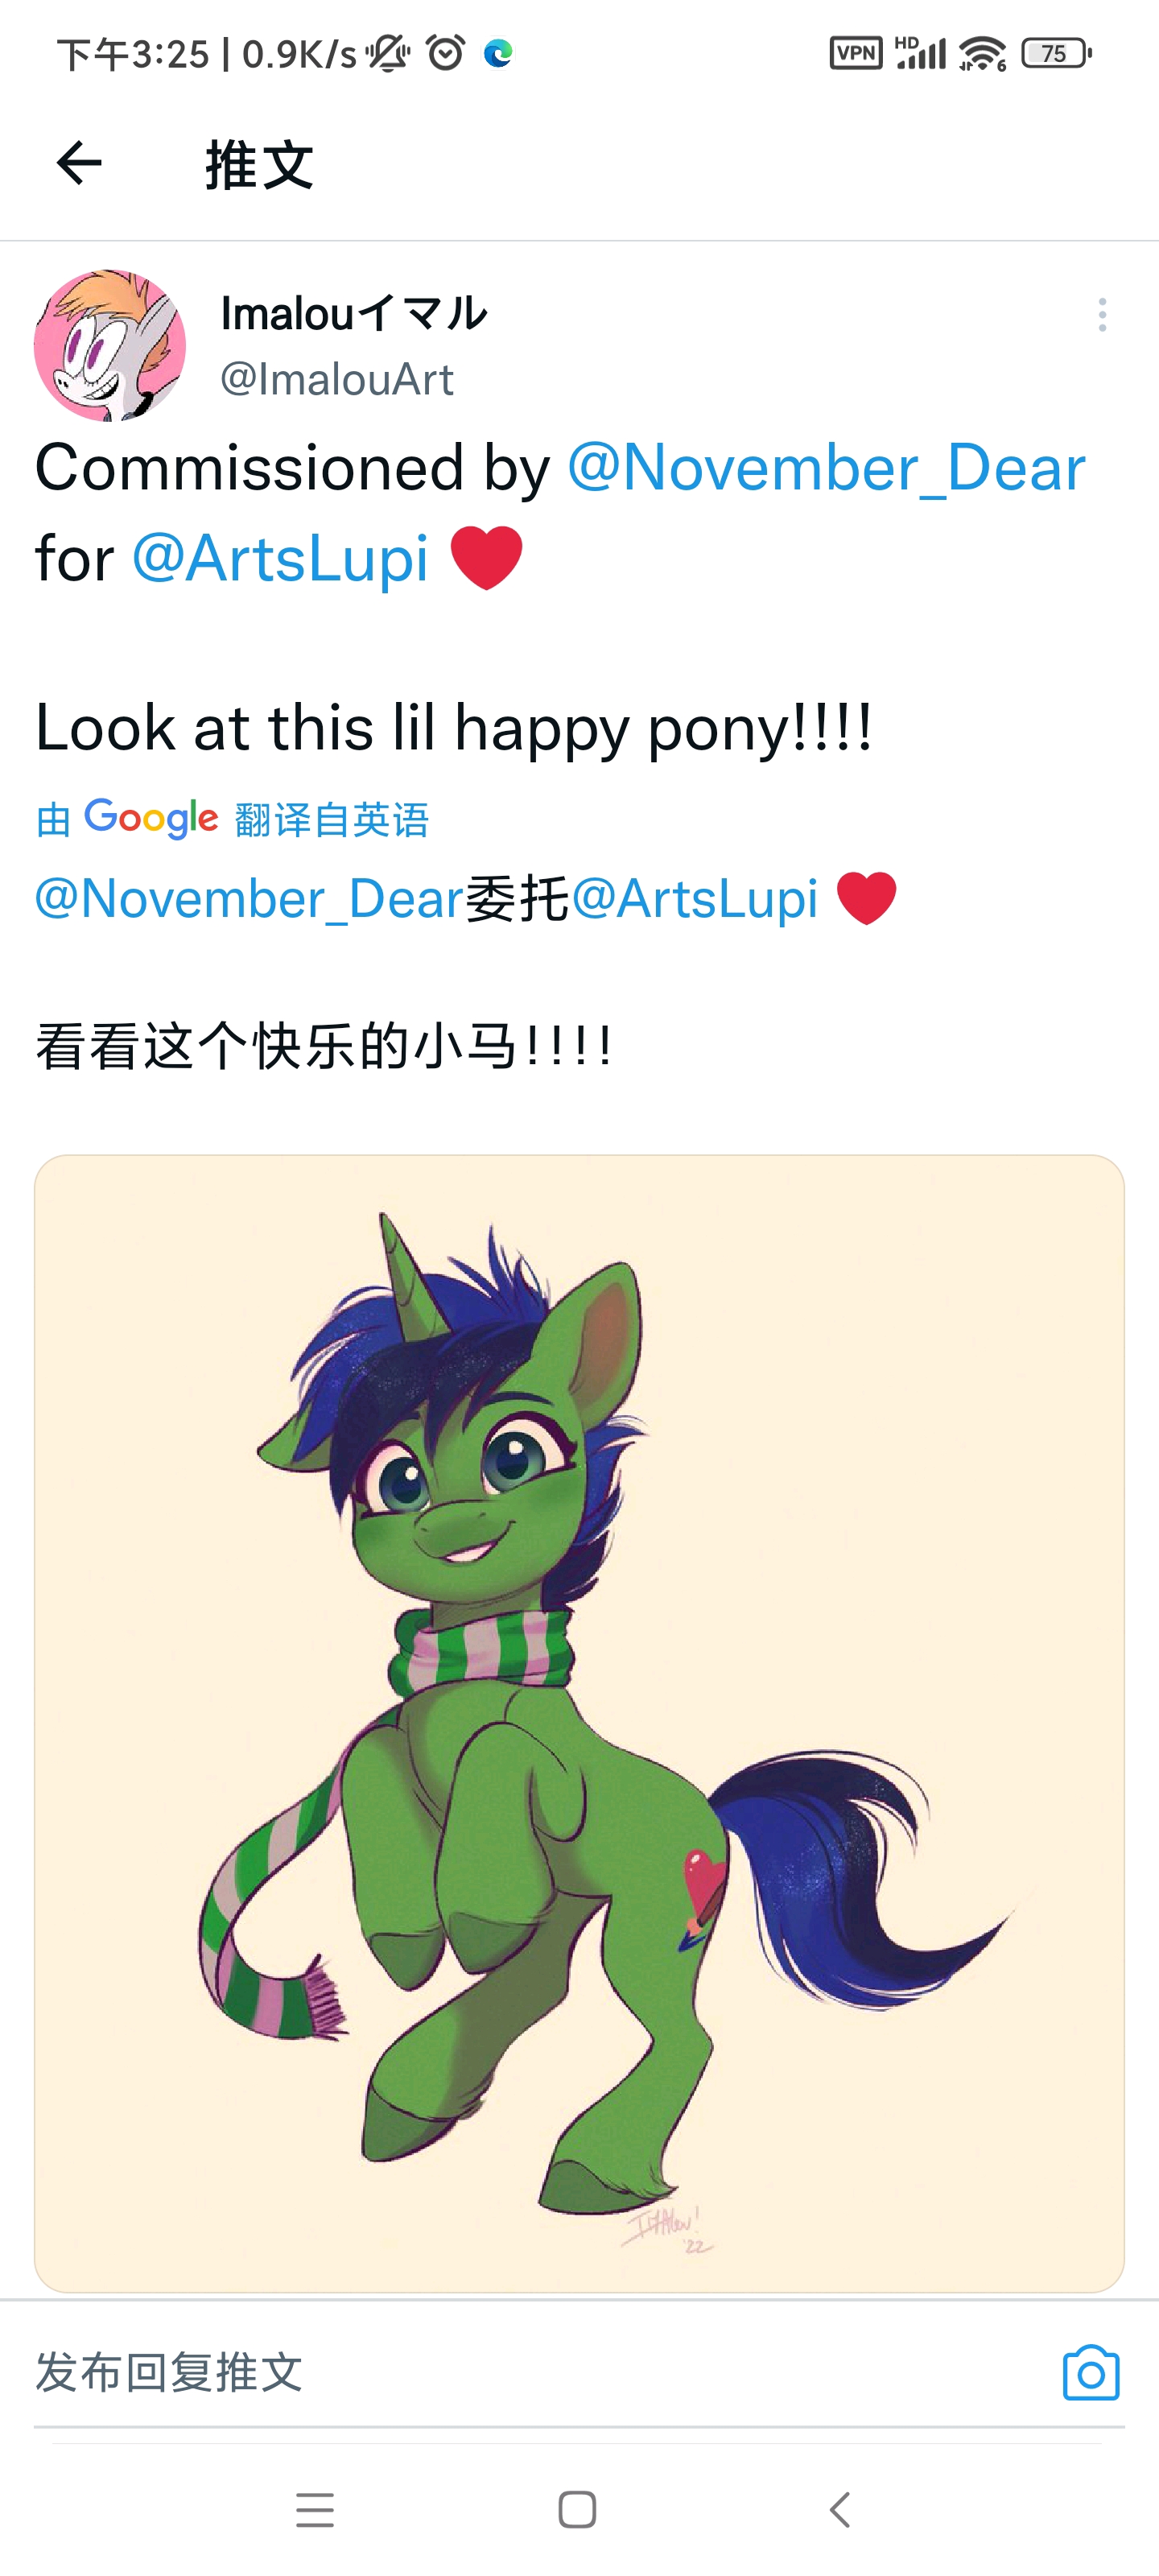
Task: Open the green pony artwork image
Action: 579,1723
